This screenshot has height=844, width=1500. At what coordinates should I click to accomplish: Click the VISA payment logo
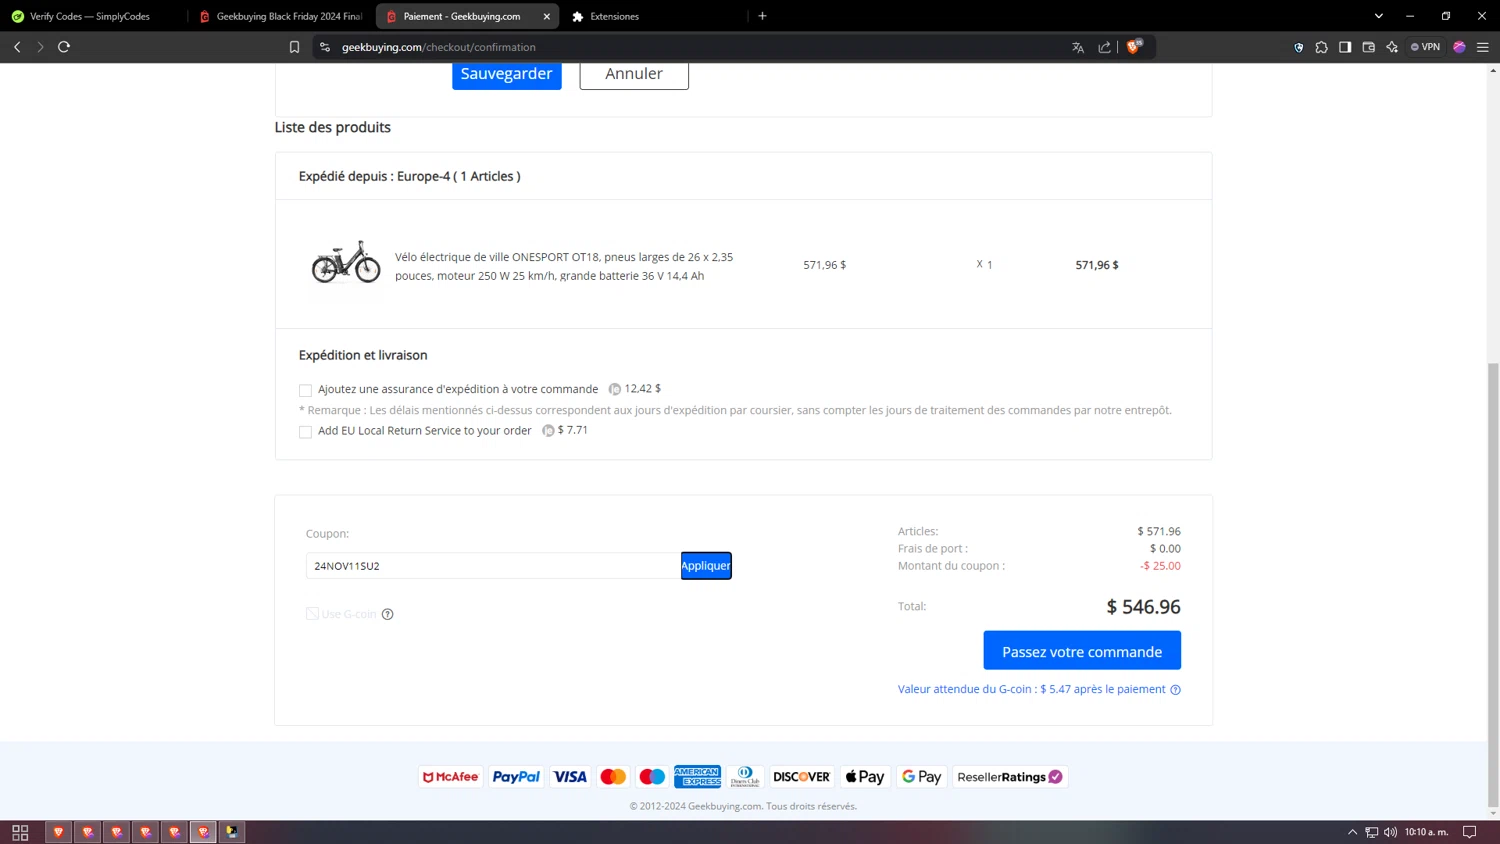[x=570, y=777]
